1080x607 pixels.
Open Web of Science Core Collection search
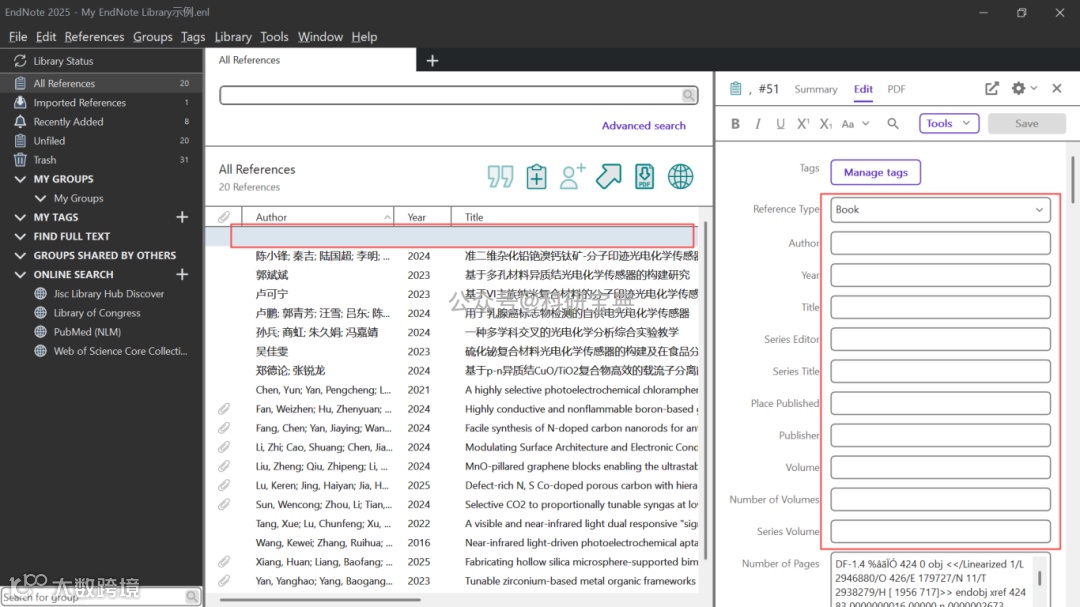tap(121, 351)
